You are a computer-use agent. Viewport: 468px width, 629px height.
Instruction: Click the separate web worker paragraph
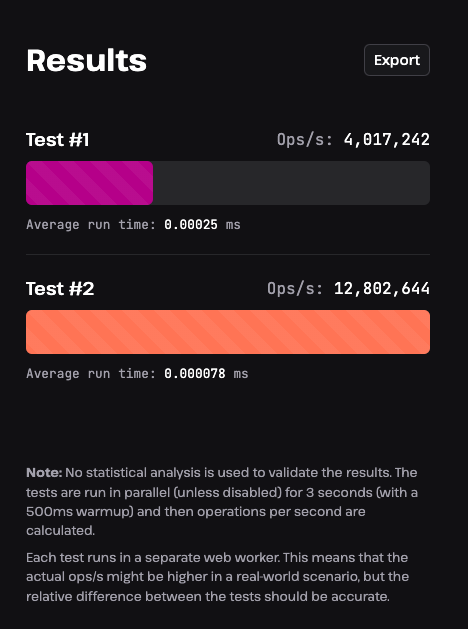tap(217, 577)
